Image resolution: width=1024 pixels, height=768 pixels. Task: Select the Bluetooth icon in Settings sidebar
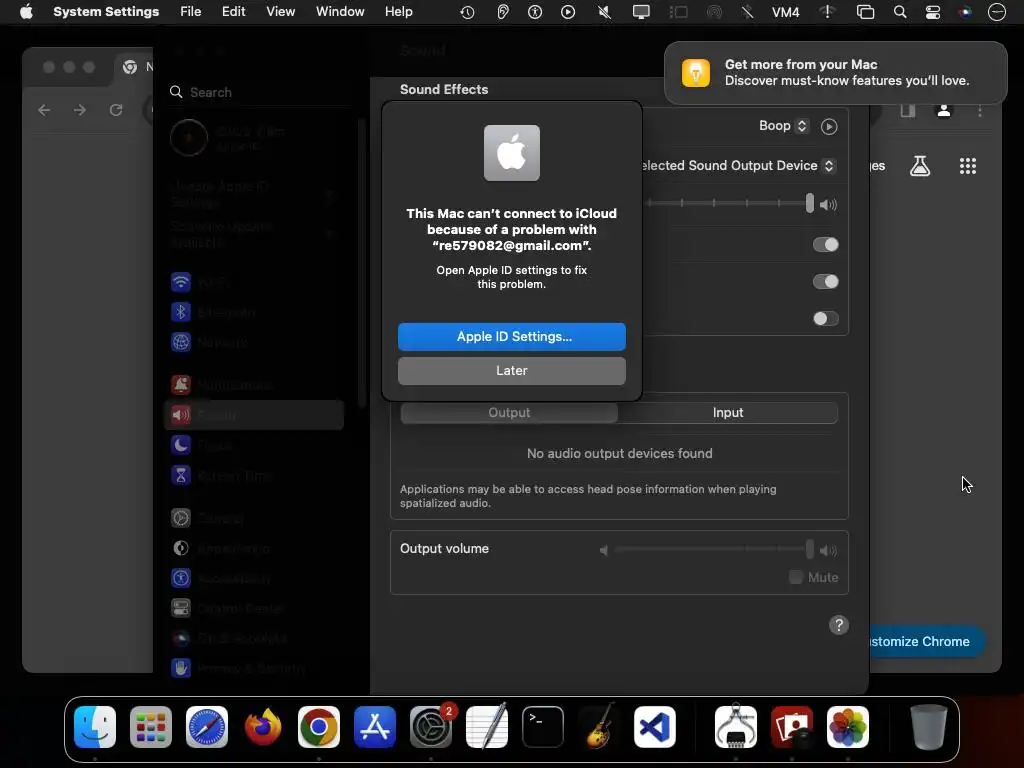pyautogui.click(x=181, y=312)
